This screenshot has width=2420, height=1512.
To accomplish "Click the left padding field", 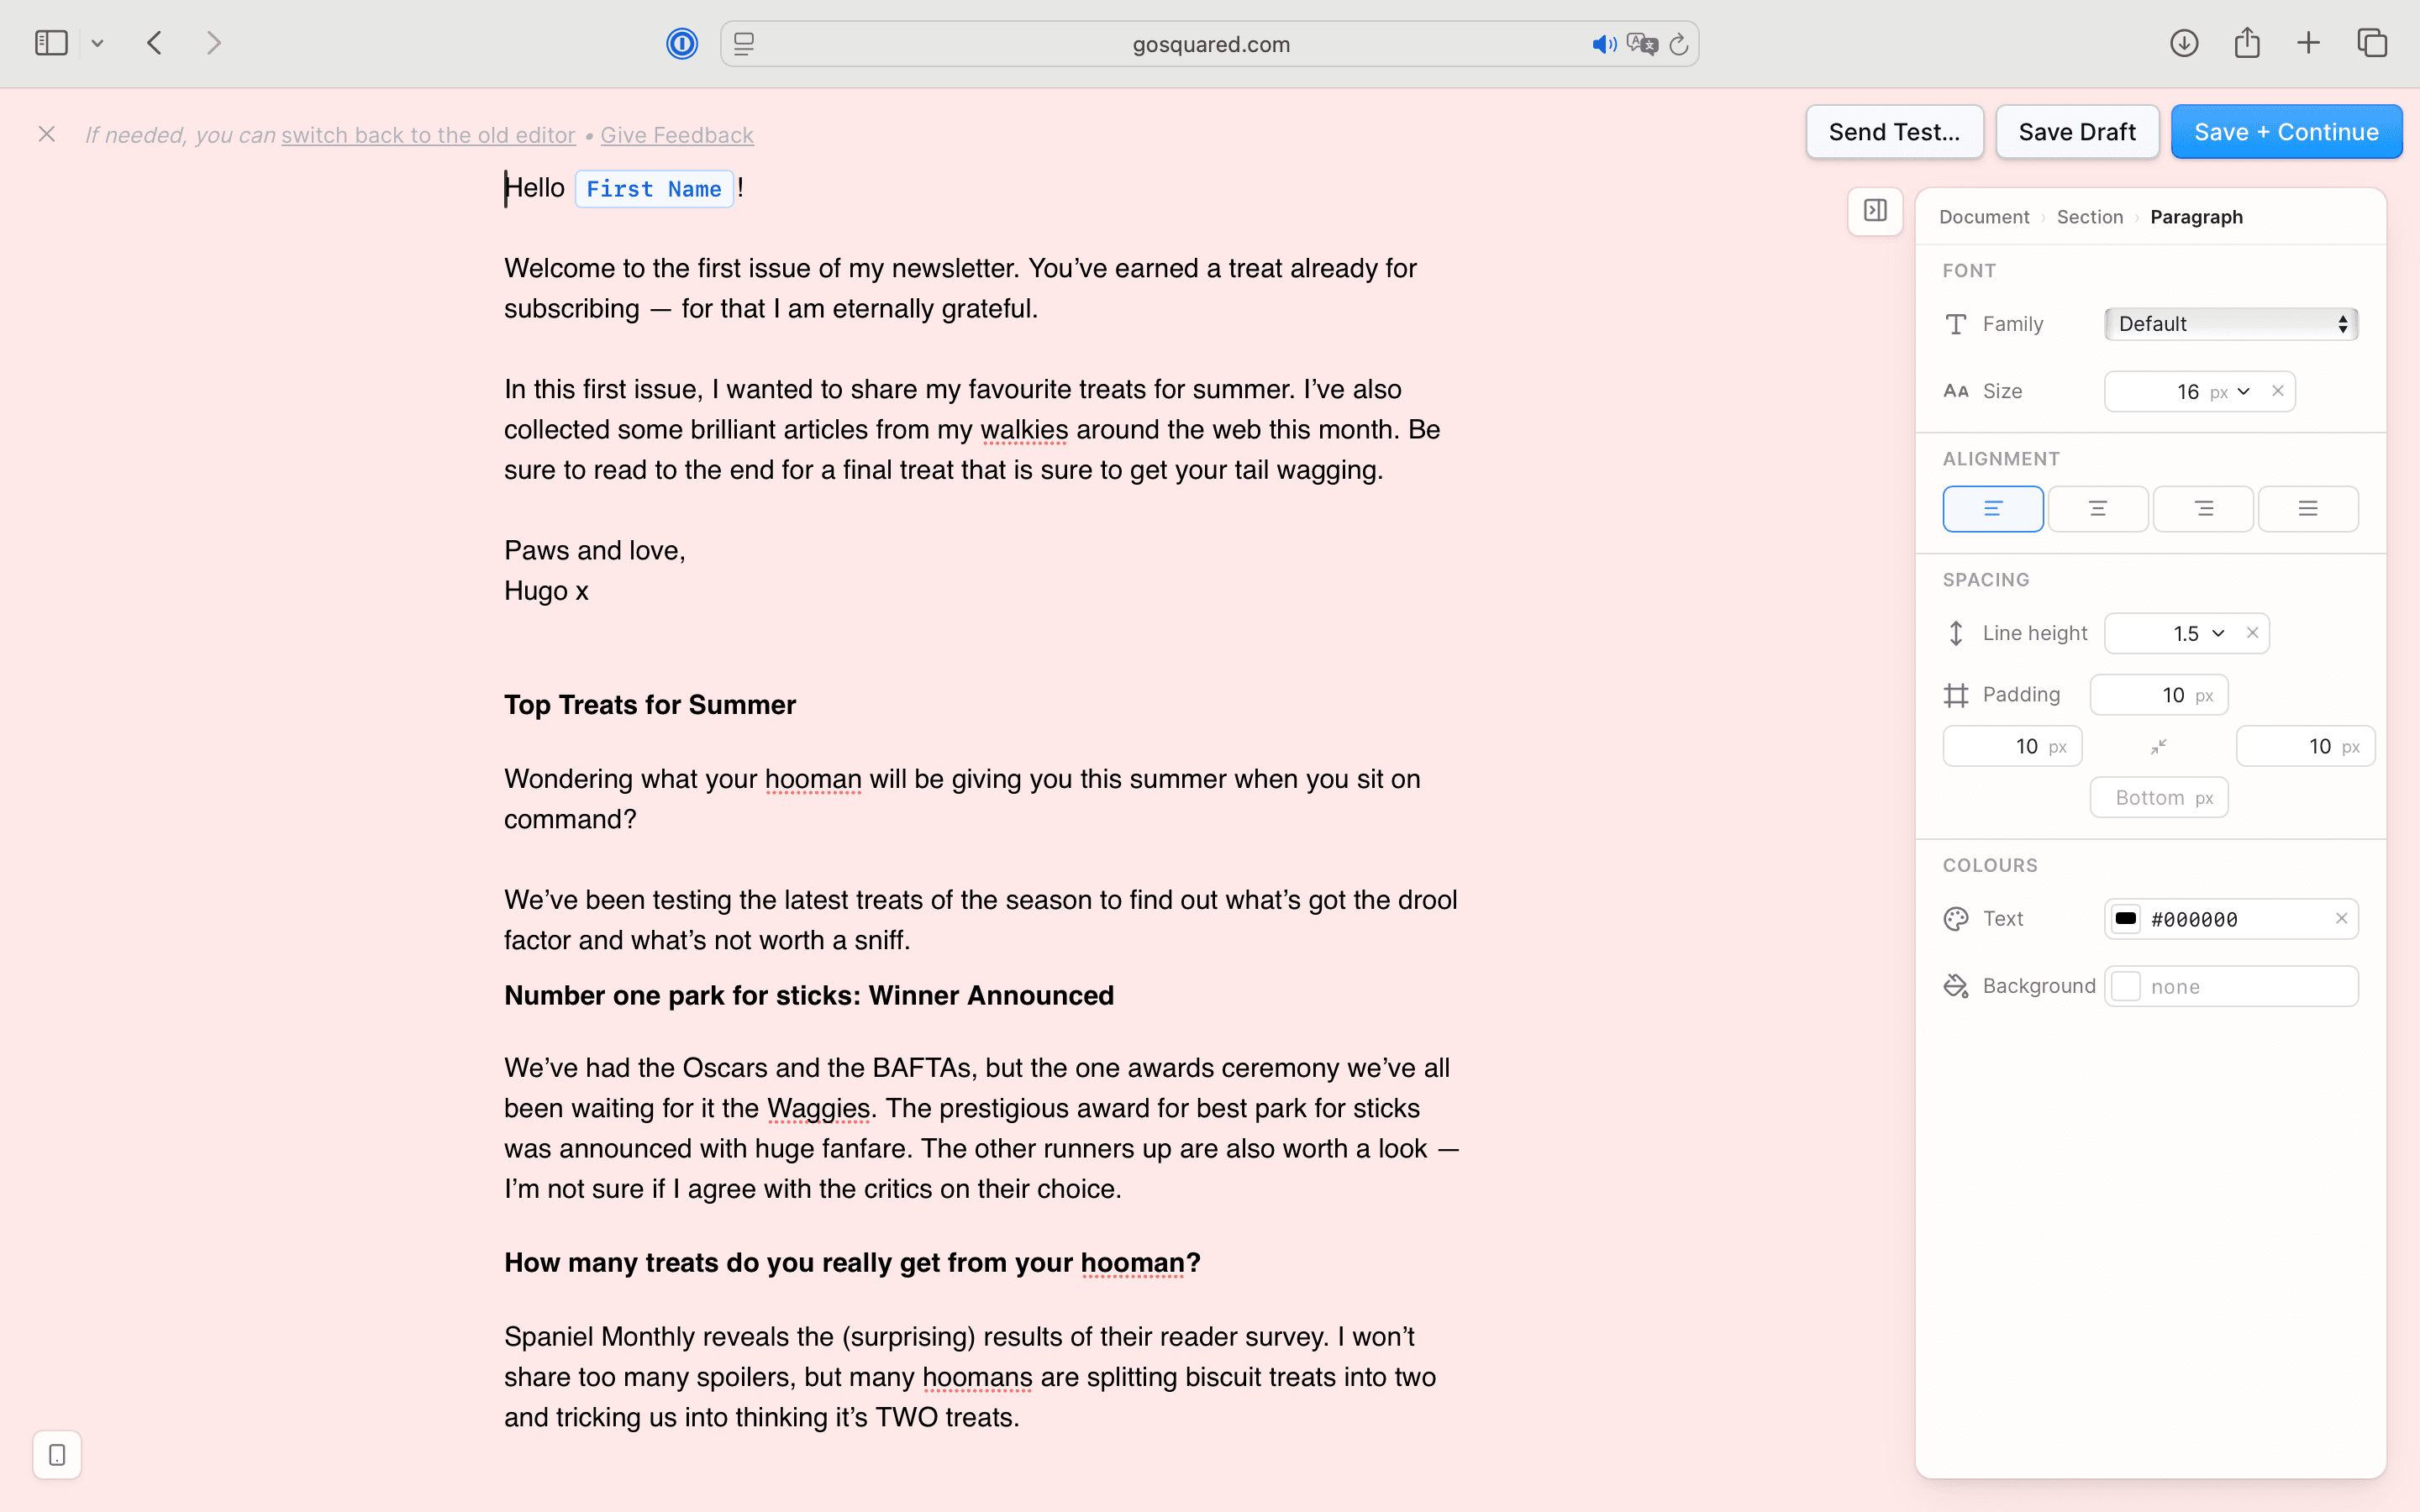I will click(x=2012, y=747).
